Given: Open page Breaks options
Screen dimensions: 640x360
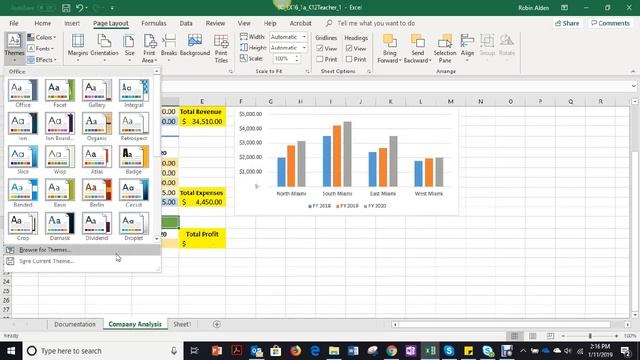Looking at the screenshot, I should tap(169, 49).
